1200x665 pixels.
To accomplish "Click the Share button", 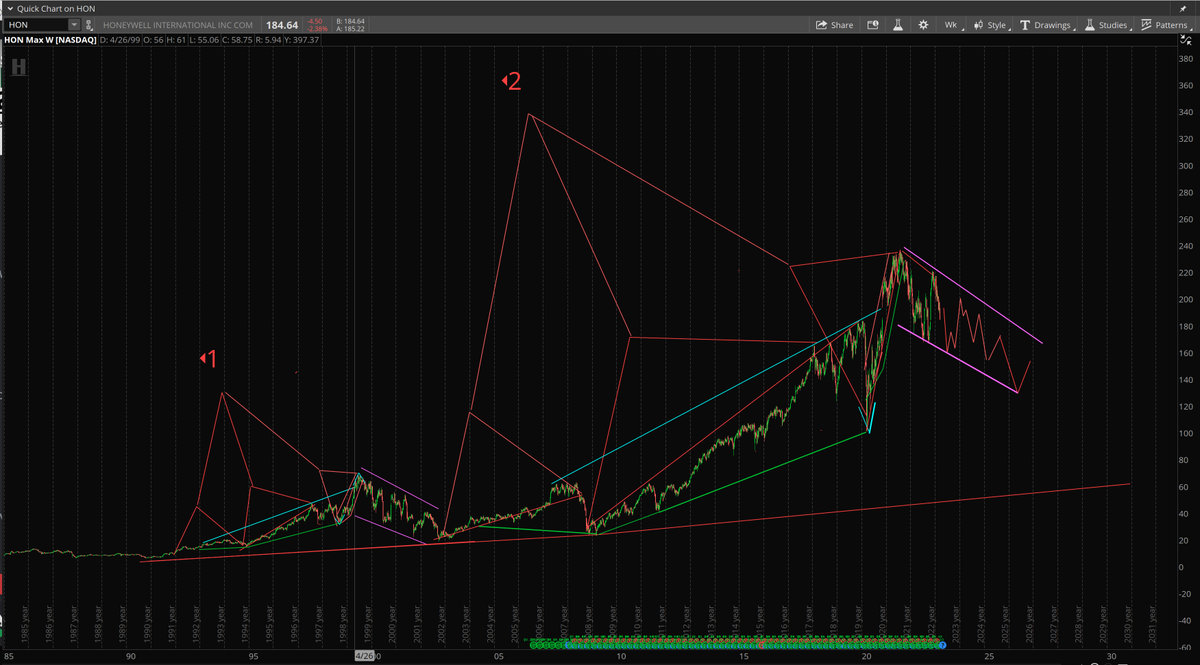I will [x=835, y=25].
